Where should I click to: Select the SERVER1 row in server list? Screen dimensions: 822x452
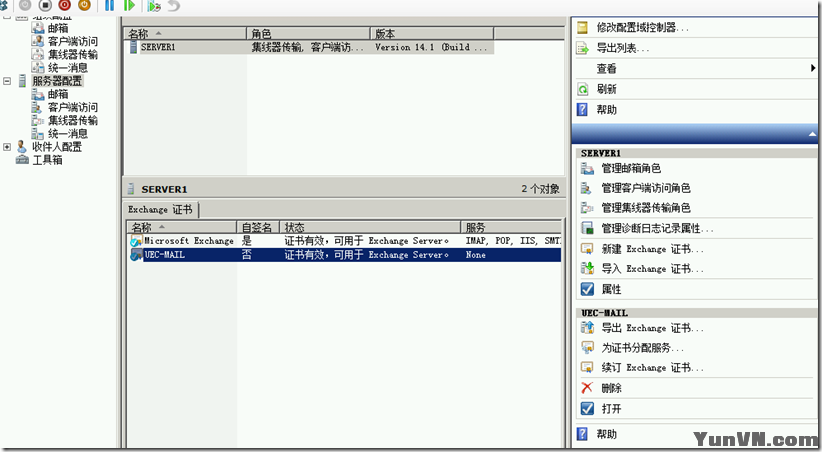(309, 47)
